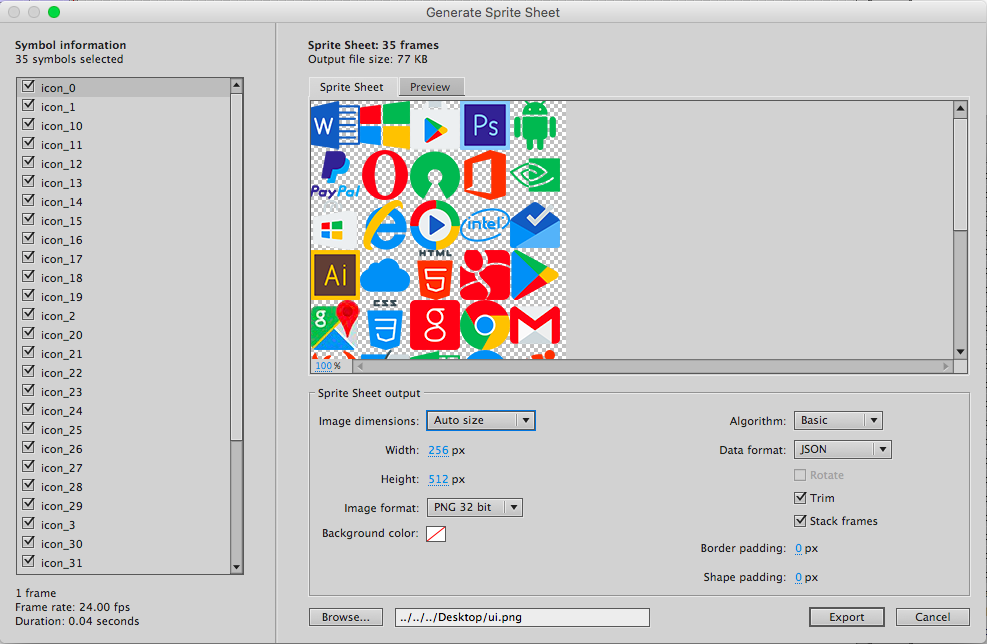
Task: Toggle the icon_2 checkbox
Action: pos(28,314)
